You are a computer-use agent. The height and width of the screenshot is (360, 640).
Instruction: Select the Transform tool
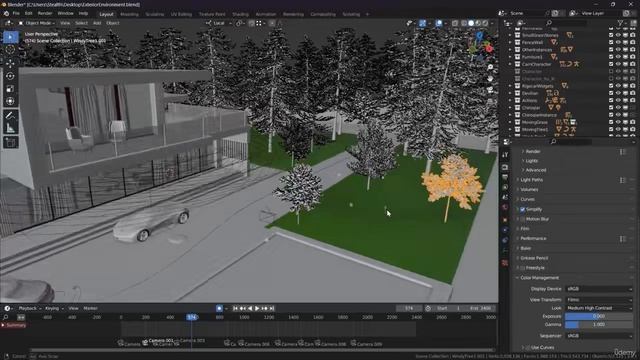(10, 101)
